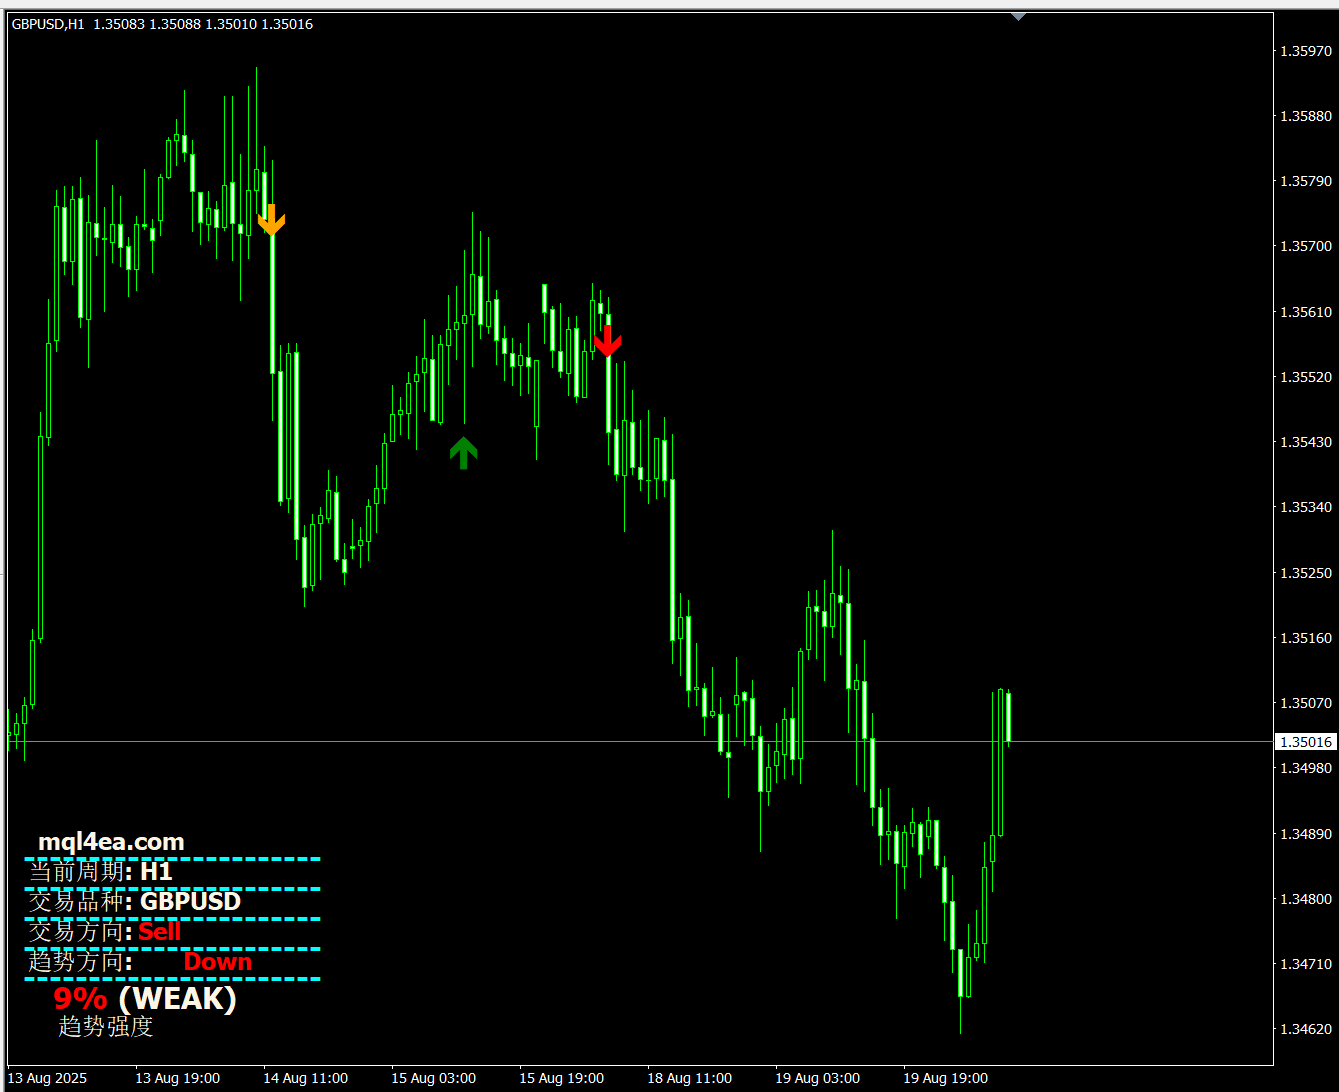Screen dimensions: 1339x1092
Task: Click the orange down arrow signal
Action: point(271,221)
